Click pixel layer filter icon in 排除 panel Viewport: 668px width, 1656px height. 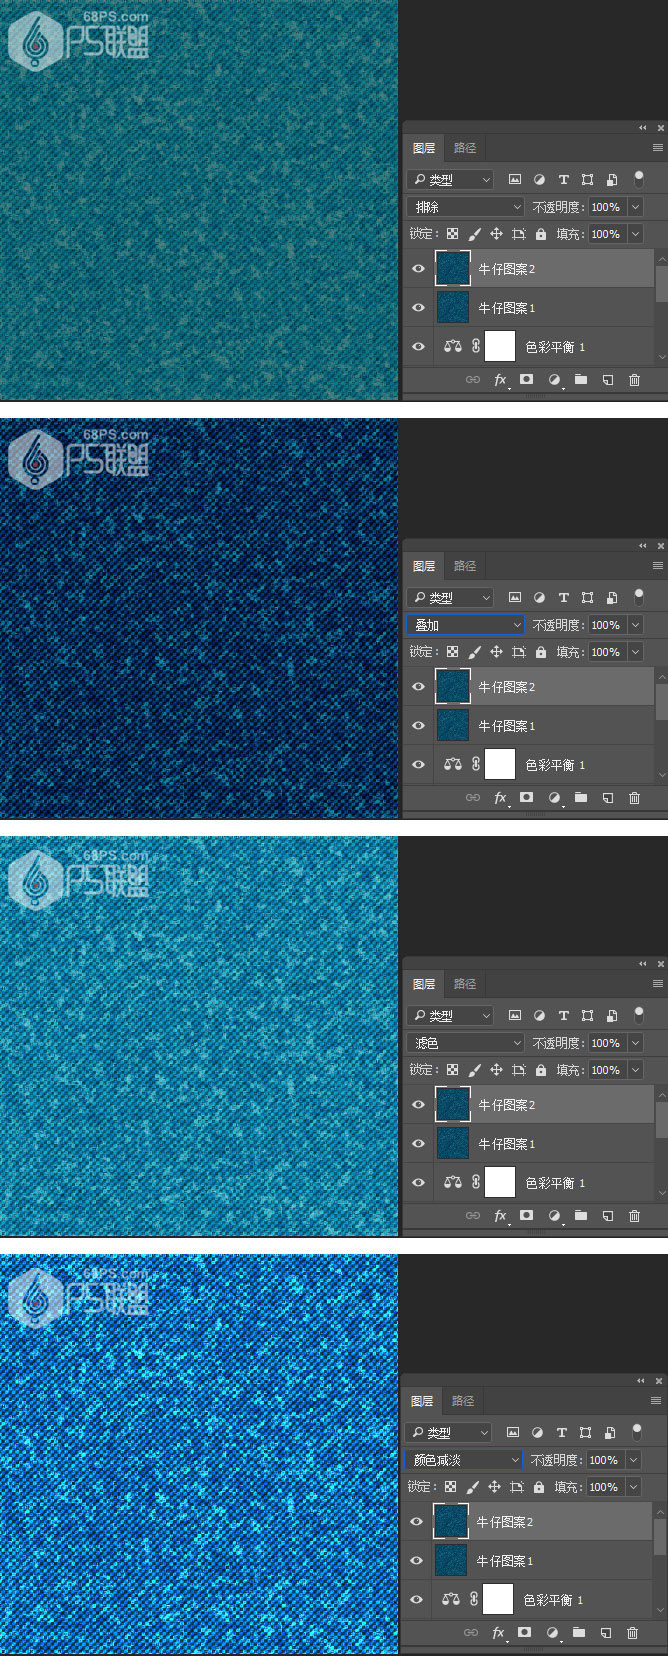(x=515, y=180)
